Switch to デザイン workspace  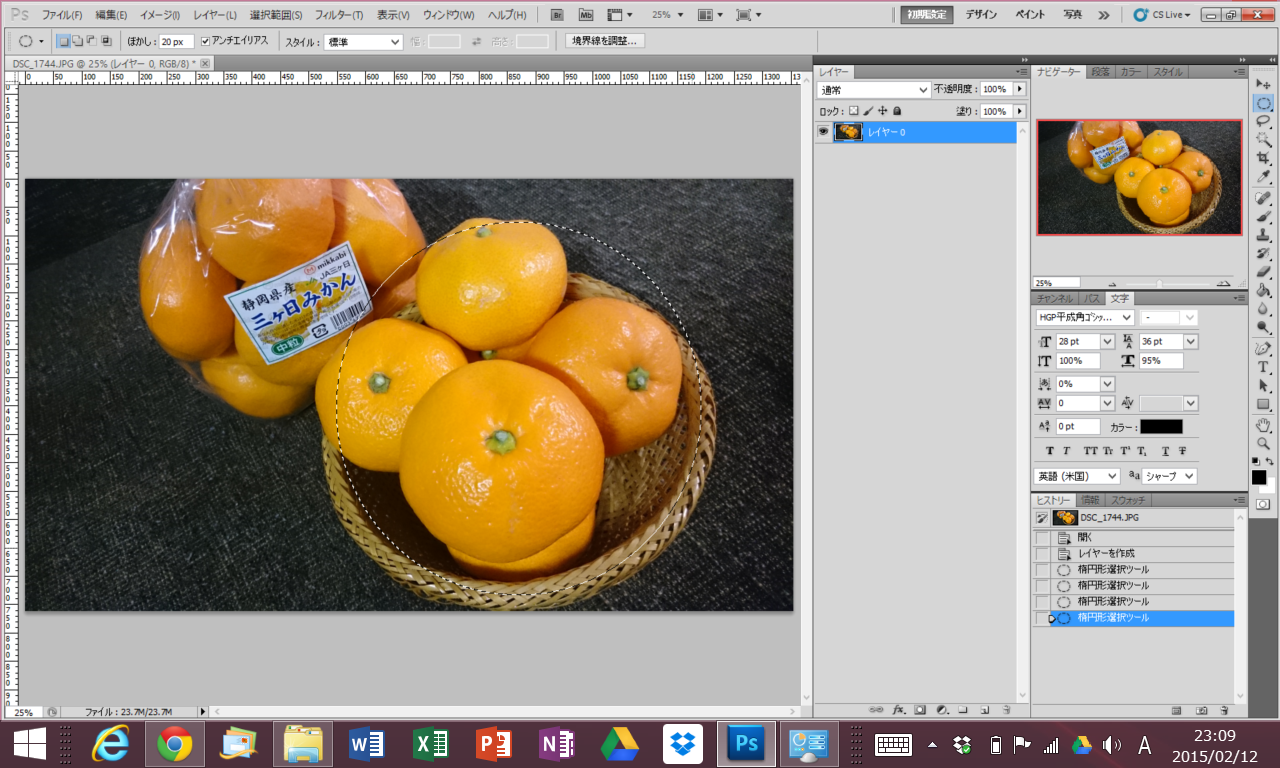tap(981, 15)
